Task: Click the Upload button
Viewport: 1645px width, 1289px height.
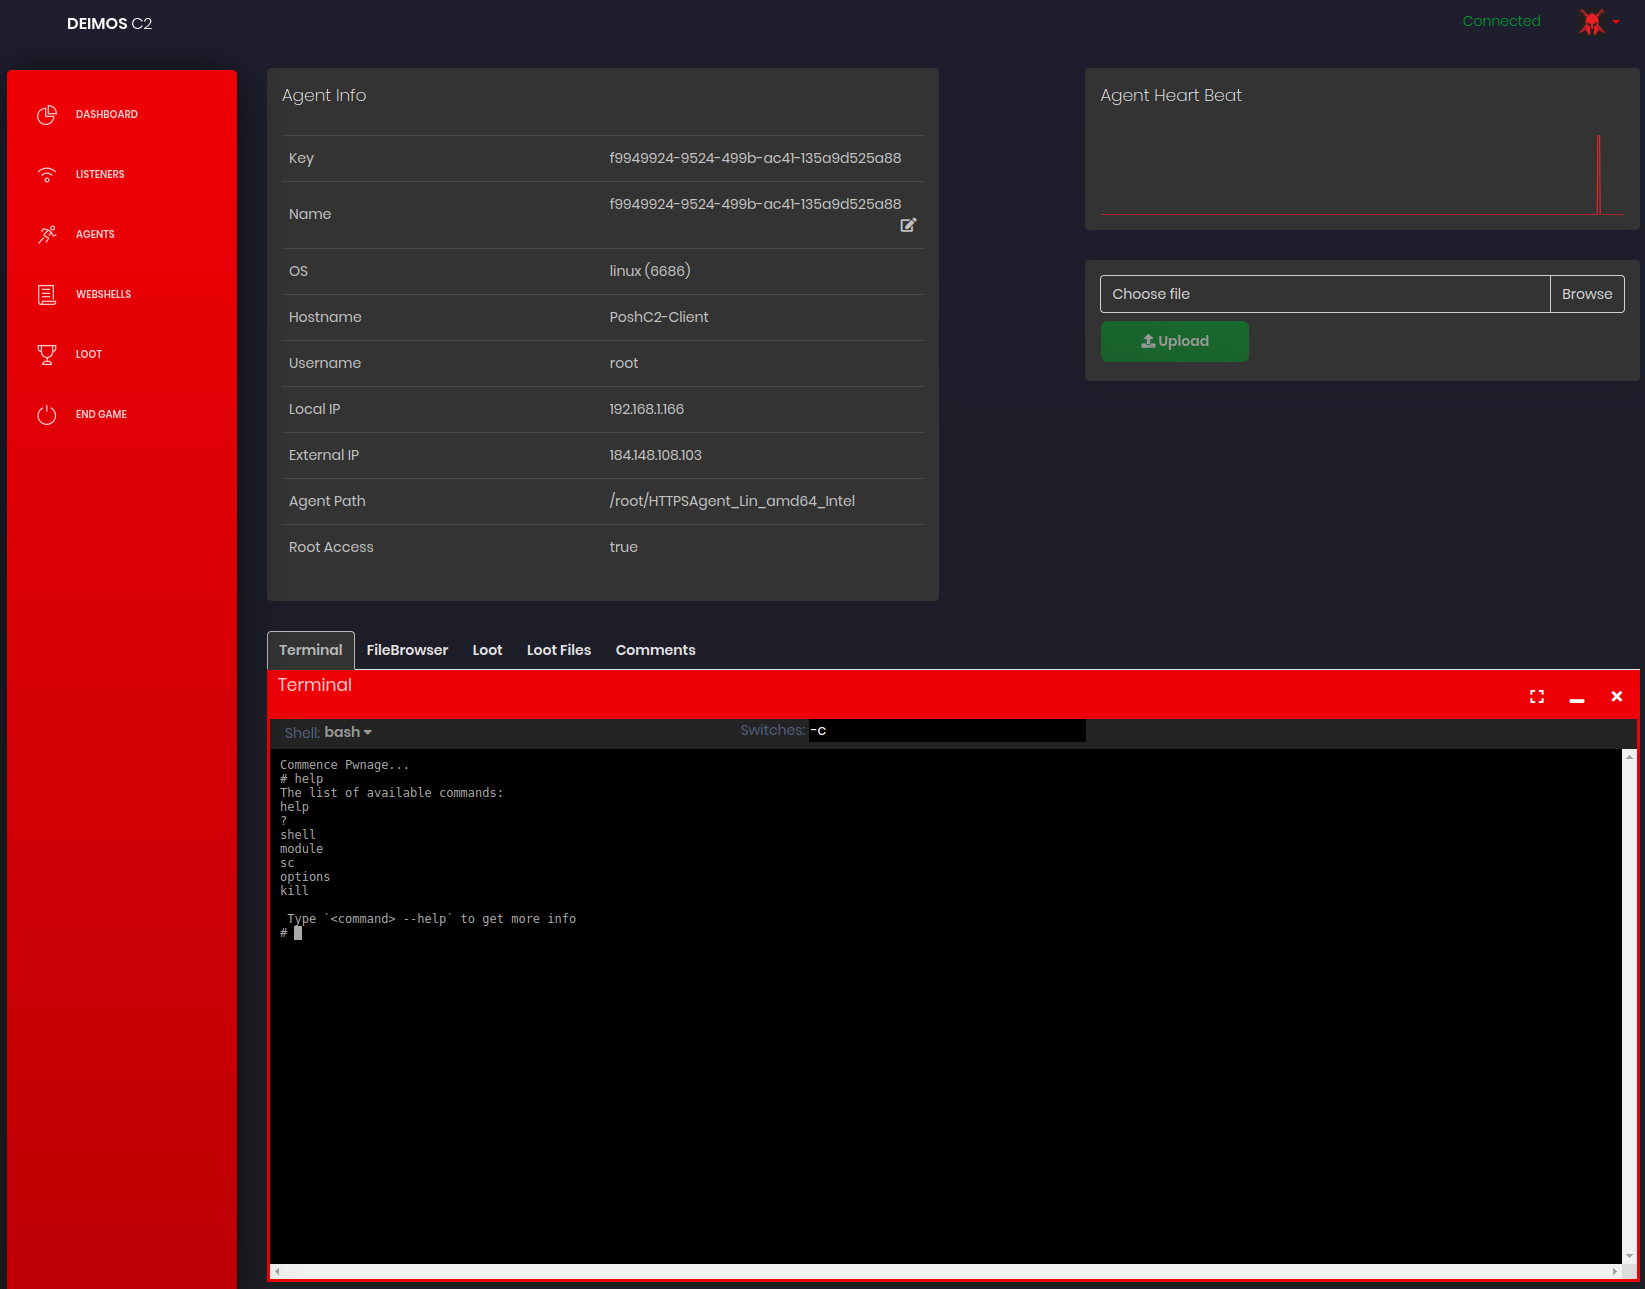Action: [x=1174, y=341]
